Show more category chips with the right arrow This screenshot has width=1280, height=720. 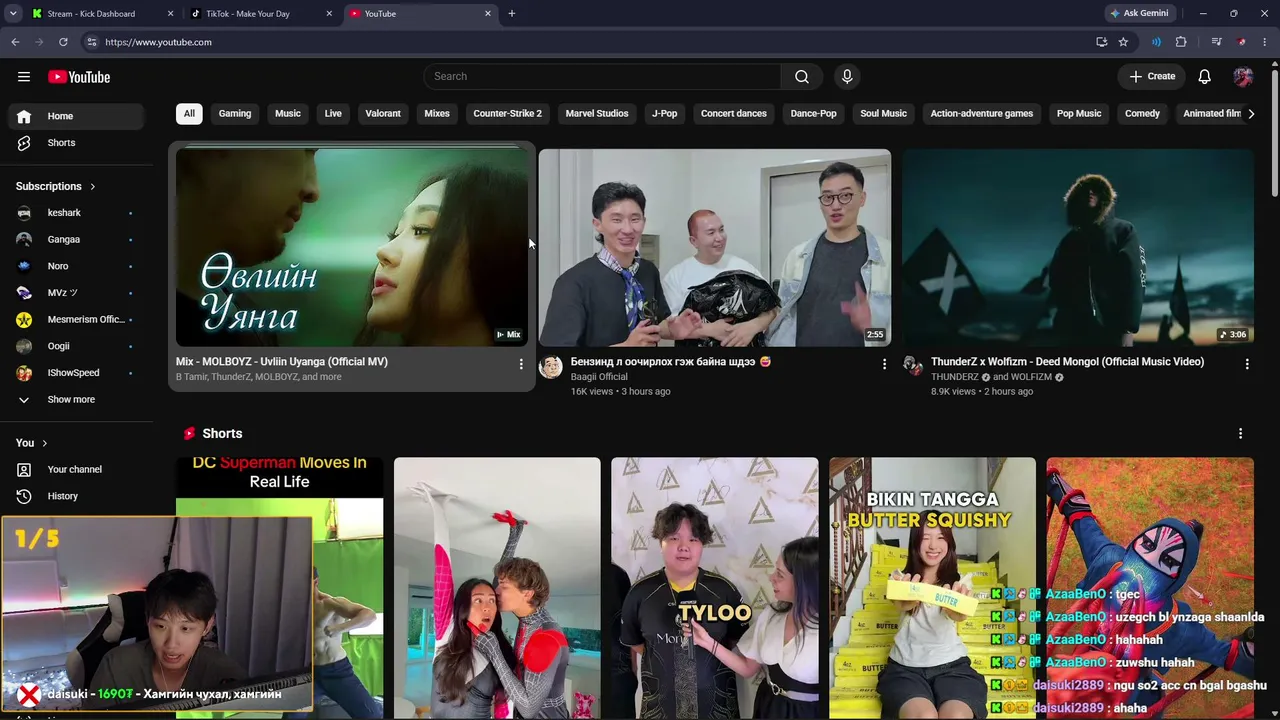tap(1251, 114)
